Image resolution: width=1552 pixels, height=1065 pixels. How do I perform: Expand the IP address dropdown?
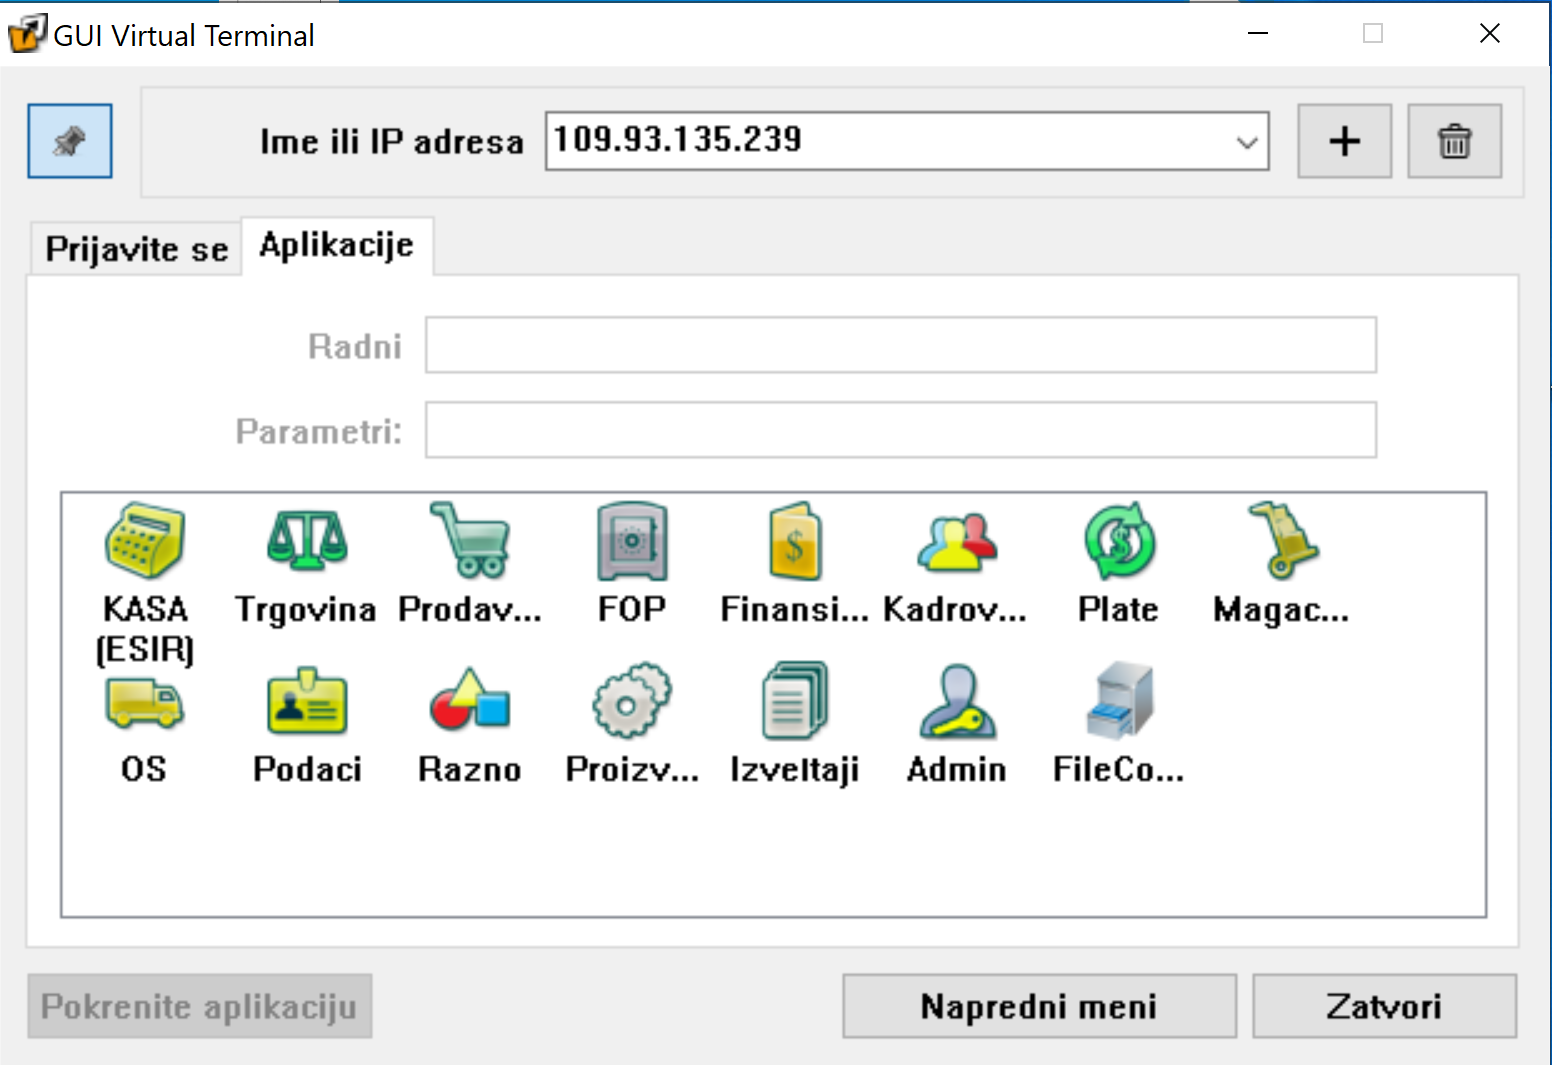pyautogui.click(x=1246, y=142)
